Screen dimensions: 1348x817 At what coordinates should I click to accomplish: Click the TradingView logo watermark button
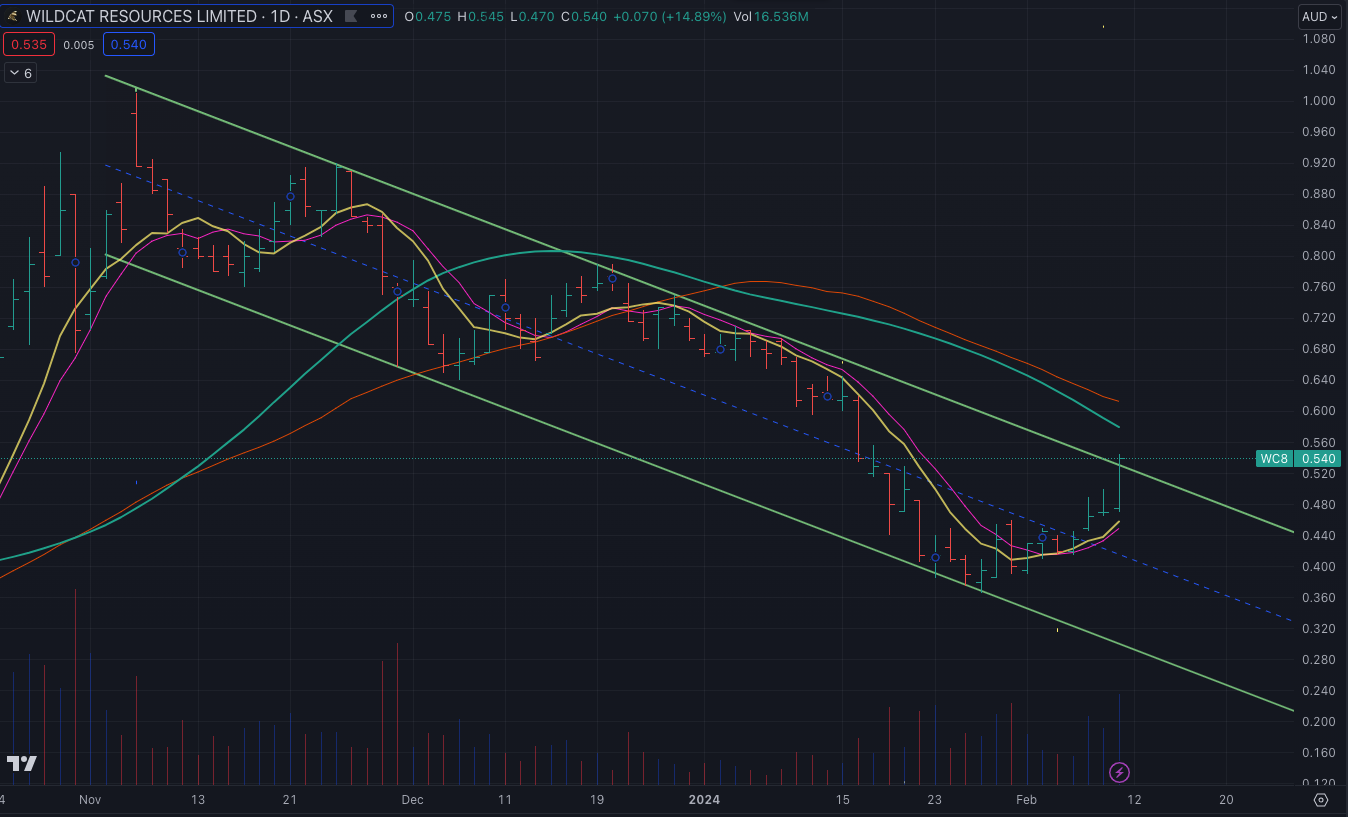[x=22, y=764]
